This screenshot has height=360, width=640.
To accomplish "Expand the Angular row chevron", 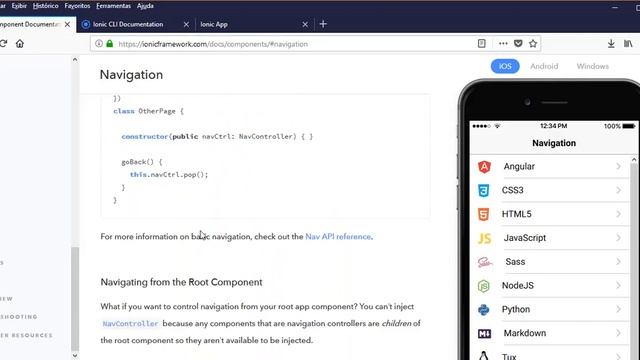I will [618, 167].
